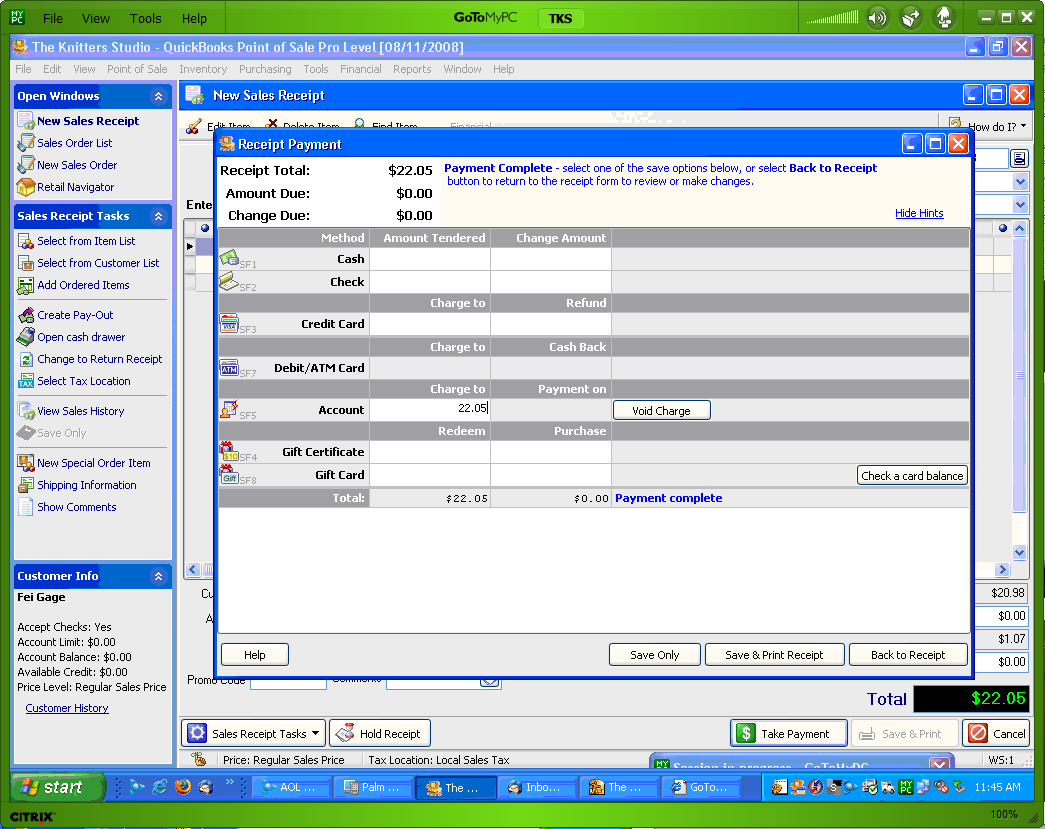Expand the How do I? dropdown
Screen dimensions: 1045x829
coord(990,127)
